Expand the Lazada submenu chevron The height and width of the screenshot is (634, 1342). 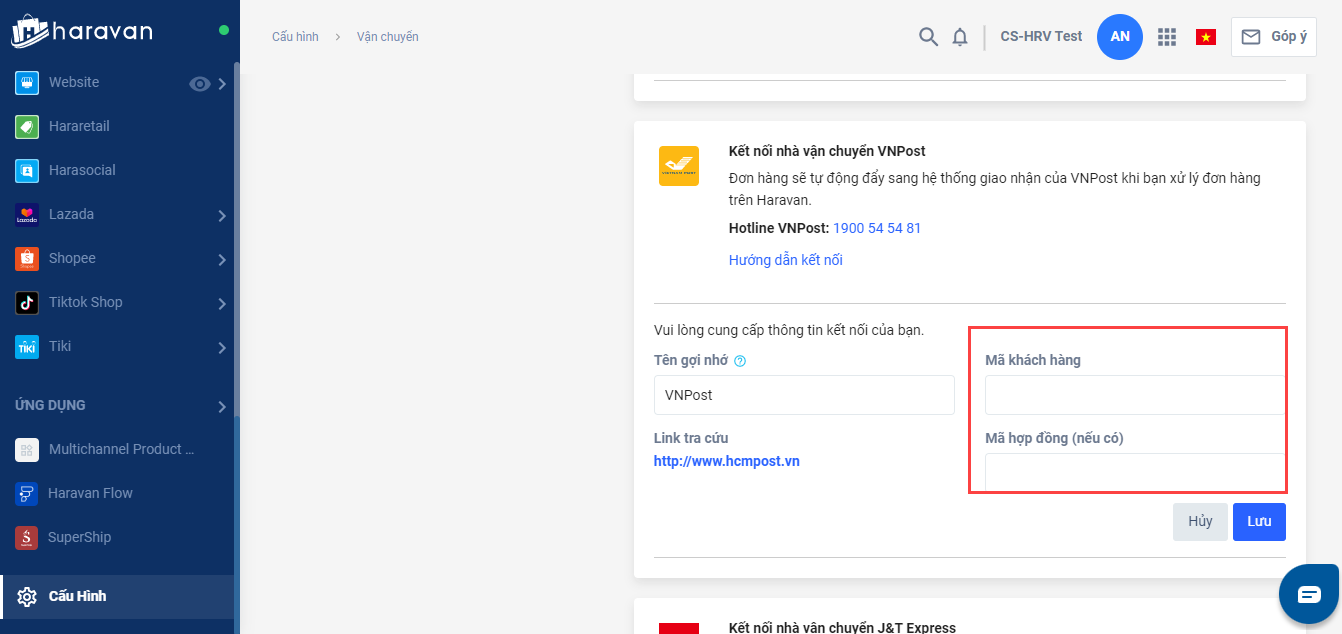[x=222, y=216]
